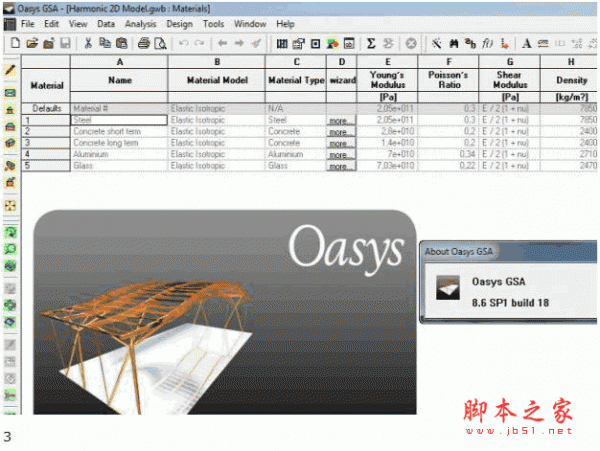Open Print Preview from toolbar

point(160,43)
